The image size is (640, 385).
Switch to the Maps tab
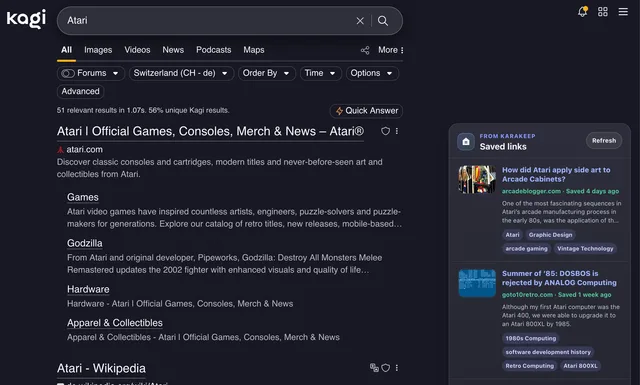(x=254, y=50)
